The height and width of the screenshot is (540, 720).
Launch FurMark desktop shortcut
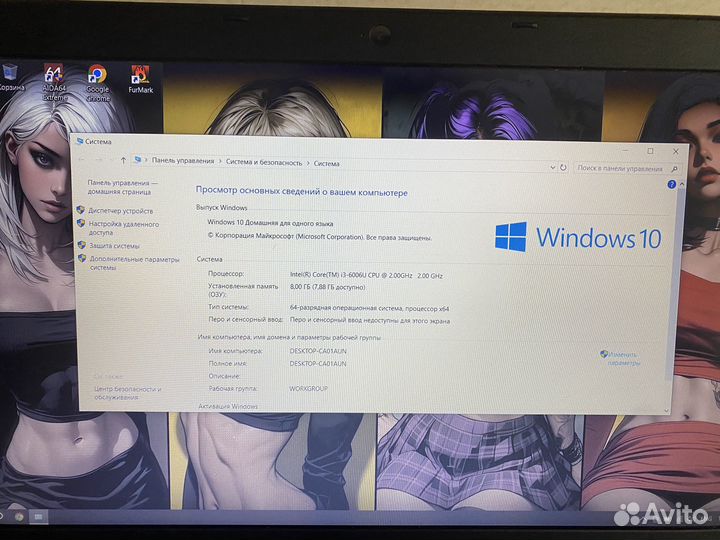[141, 79]
